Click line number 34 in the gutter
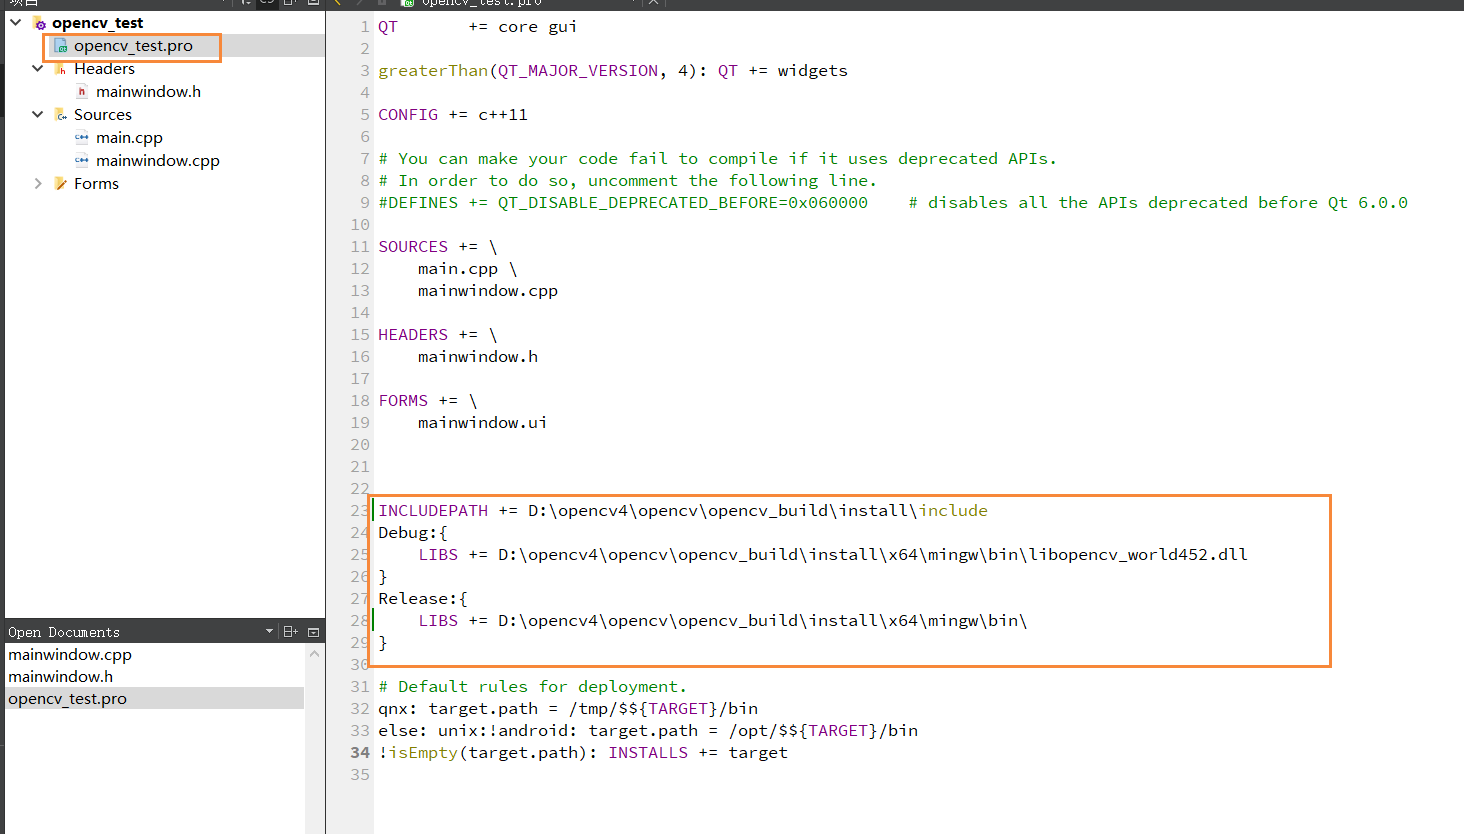 click(360, 753)
